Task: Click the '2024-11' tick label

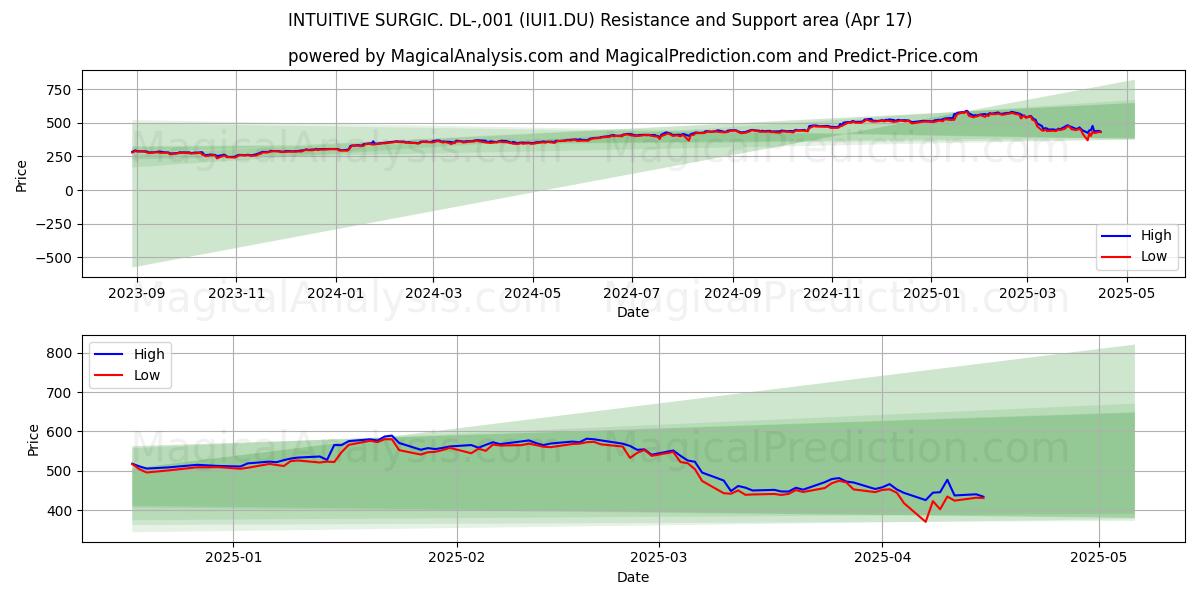Action: [x=832, y=292]
